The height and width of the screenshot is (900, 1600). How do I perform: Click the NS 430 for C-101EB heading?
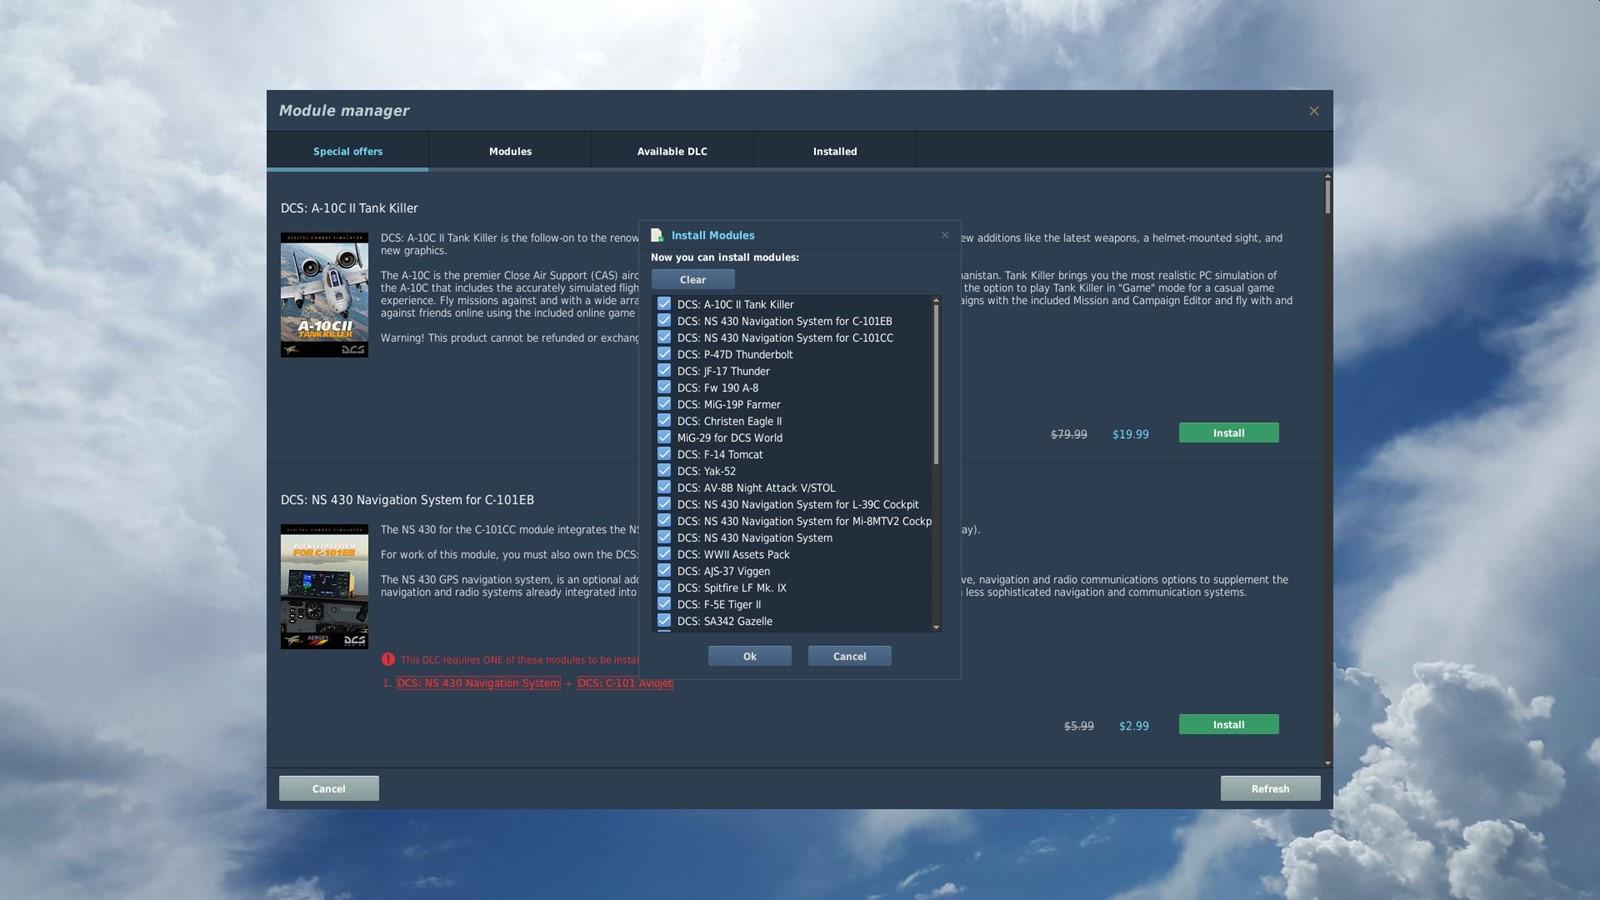pos(407,500)
